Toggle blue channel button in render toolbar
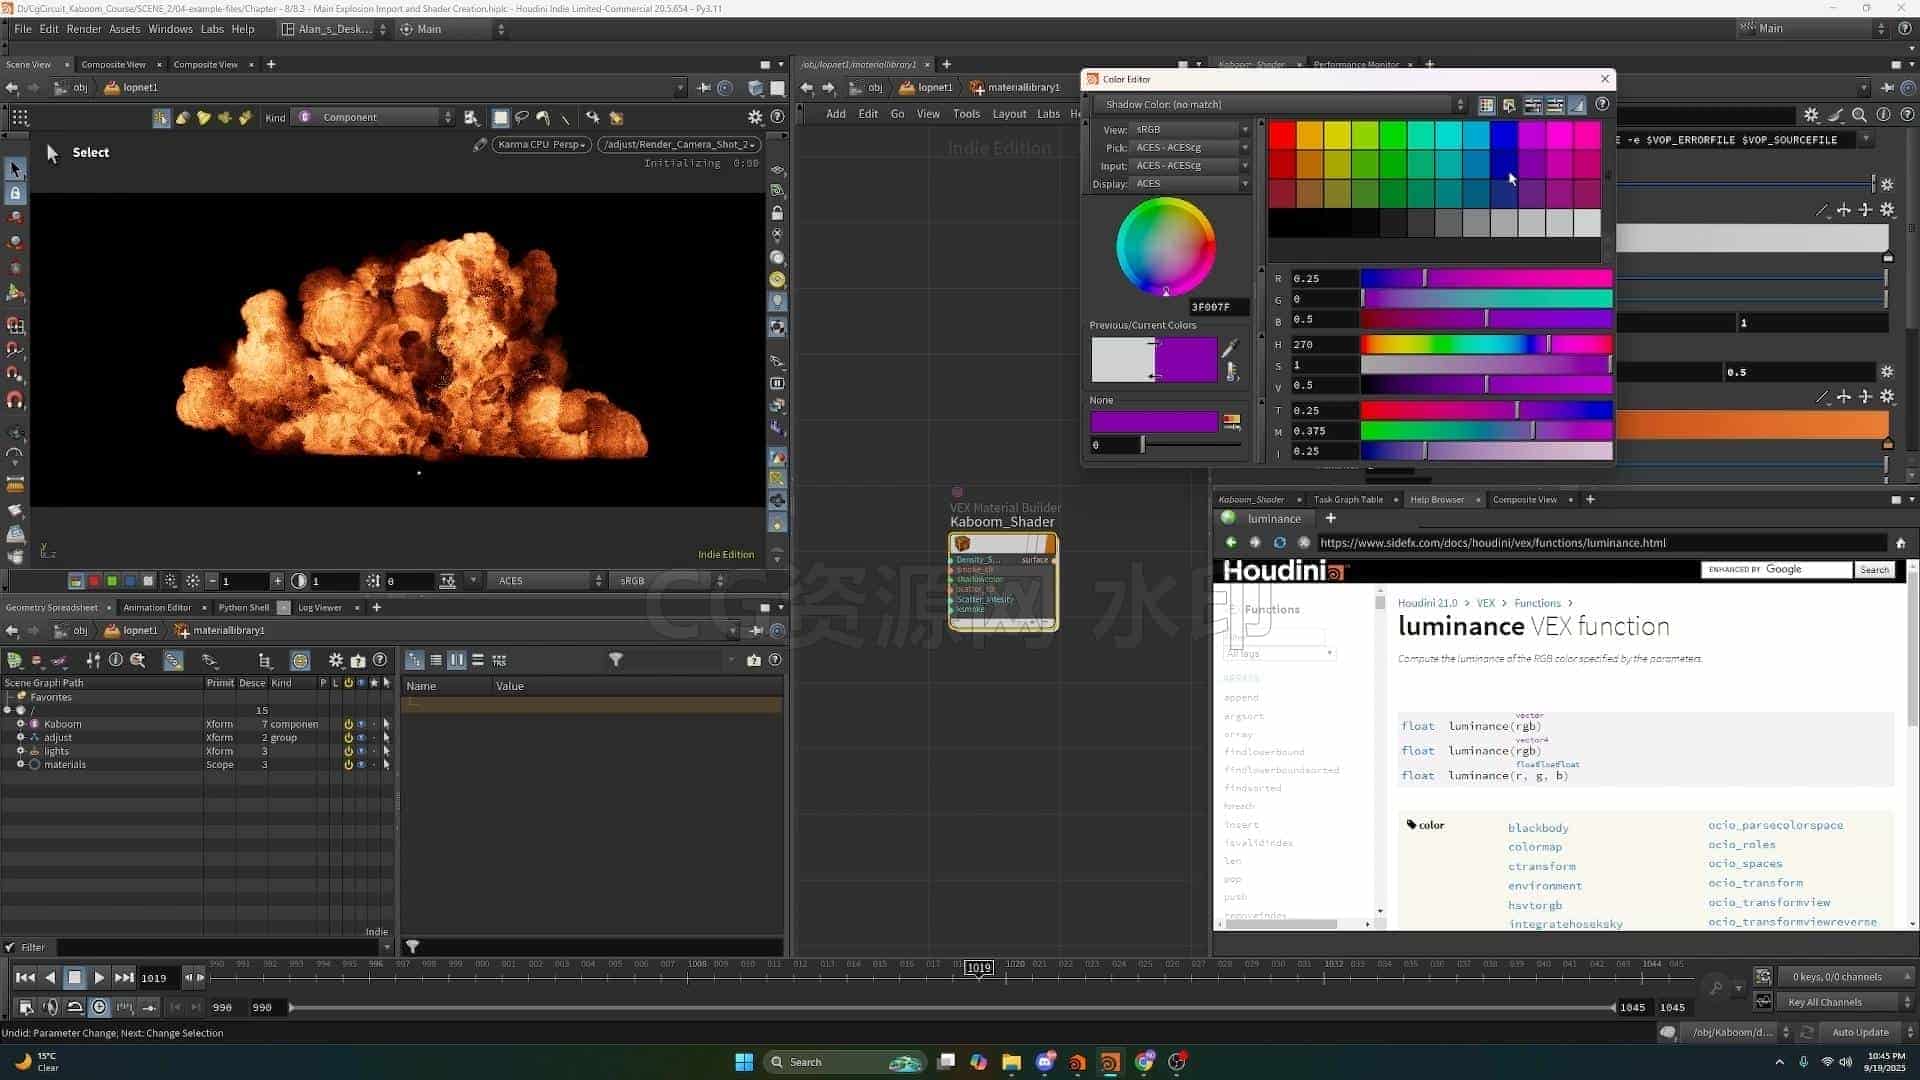Screen dimensions: 1920x1080 130,581
